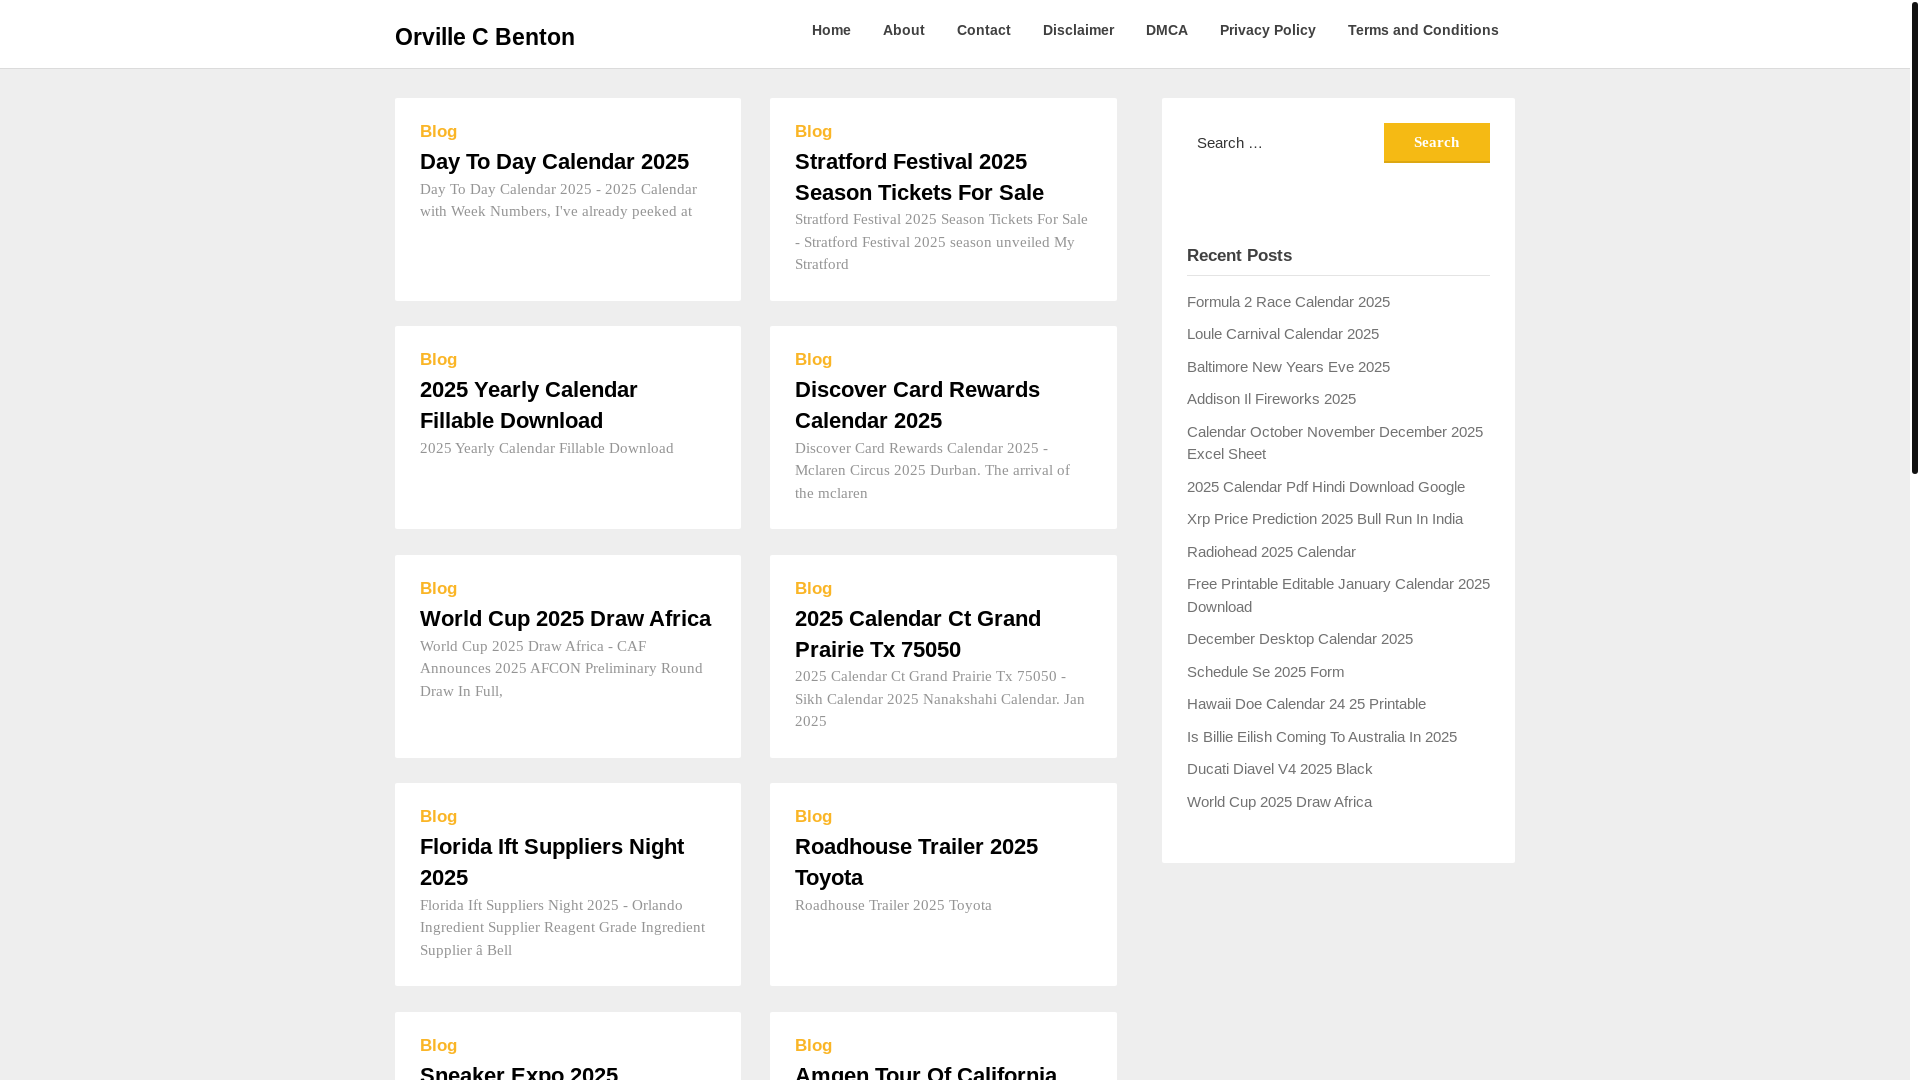Open World Cup 2025 Draw Africa sidebar link

coord(1279,802)
